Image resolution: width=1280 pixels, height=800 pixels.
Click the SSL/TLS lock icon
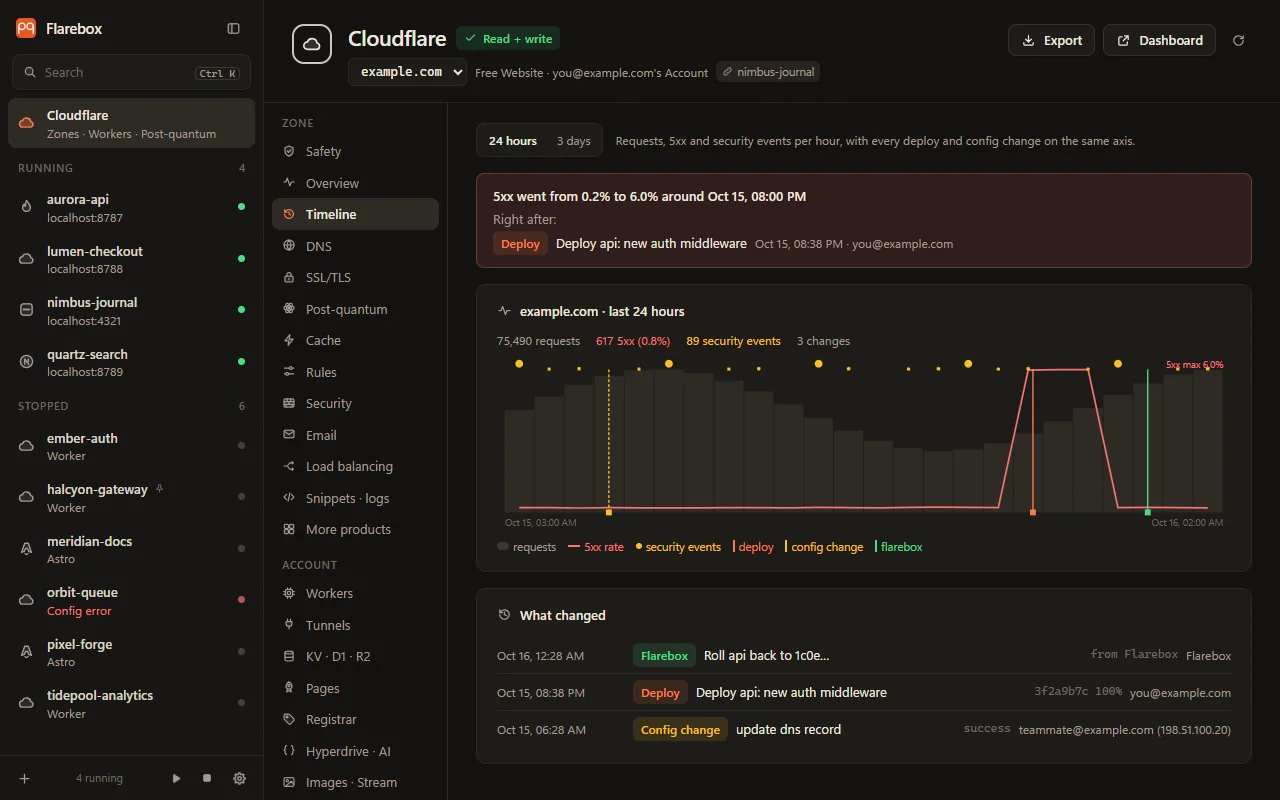(289, 277)
